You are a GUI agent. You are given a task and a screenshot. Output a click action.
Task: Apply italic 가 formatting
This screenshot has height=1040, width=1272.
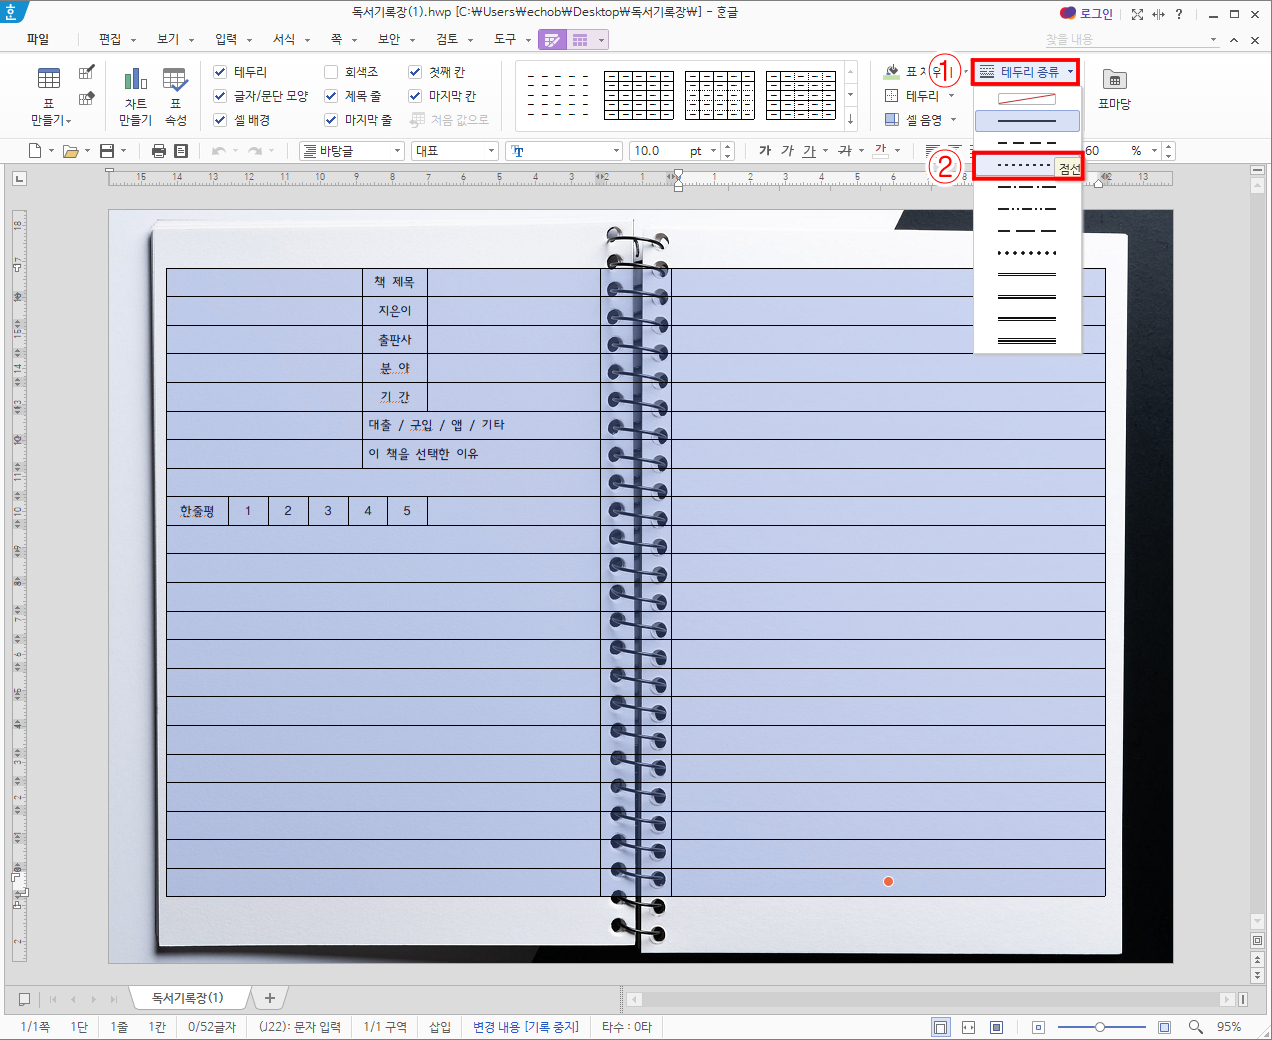(787, 151)
